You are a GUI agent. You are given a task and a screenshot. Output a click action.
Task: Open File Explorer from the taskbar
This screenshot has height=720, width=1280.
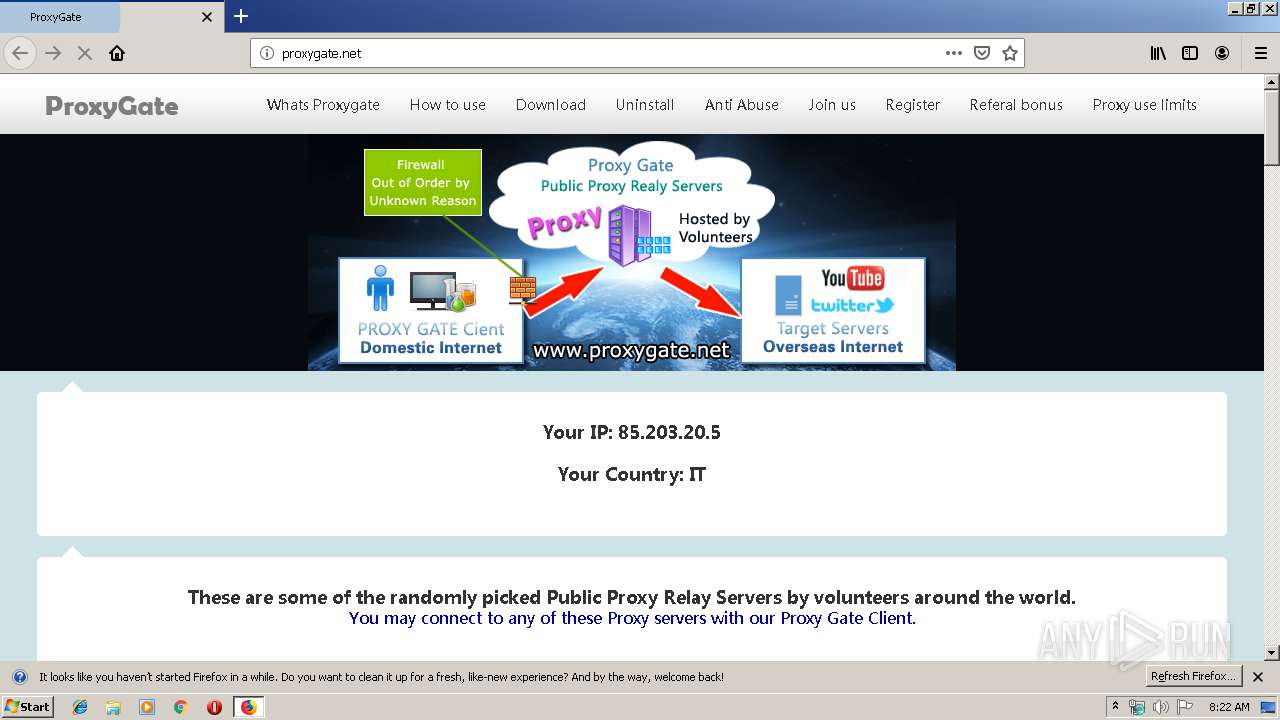tap(113, 707)
